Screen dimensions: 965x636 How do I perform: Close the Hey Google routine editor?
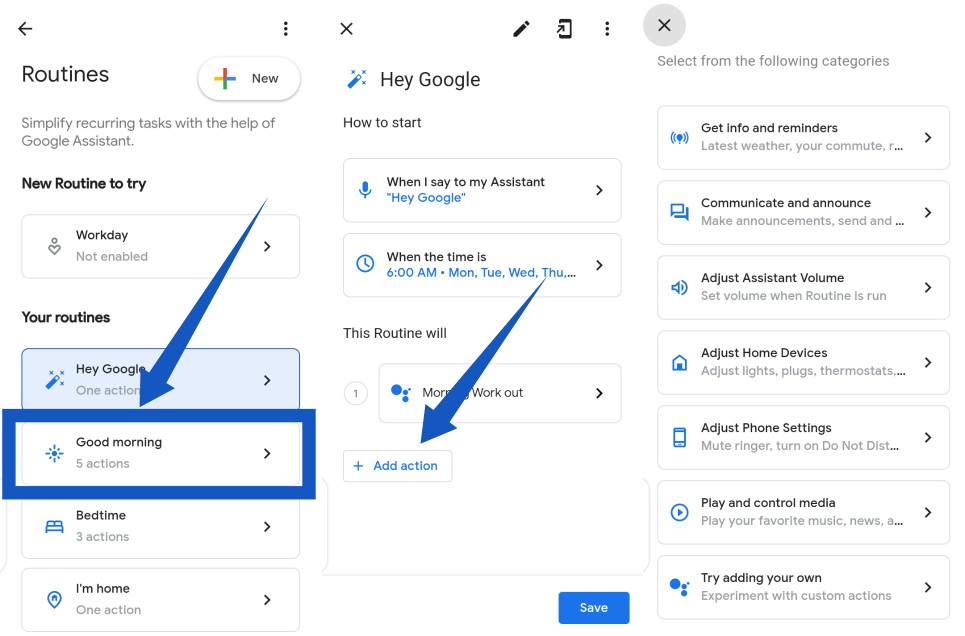coord(346,29)
